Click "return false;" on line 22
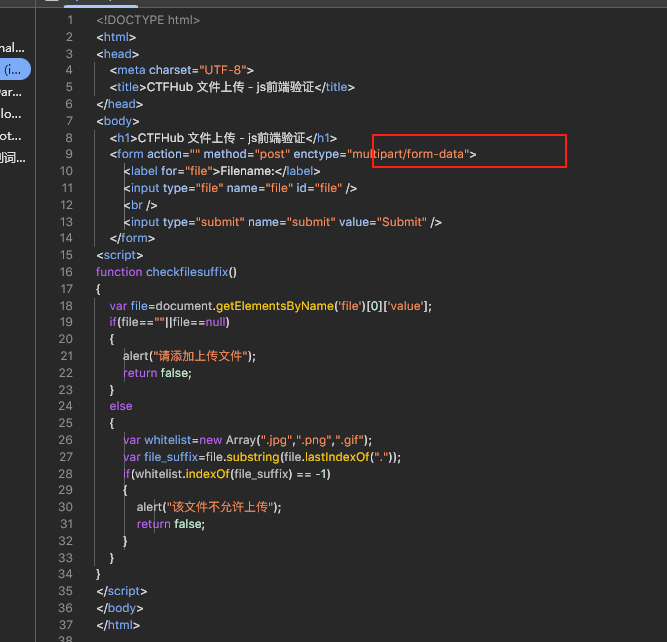Viewport: 667px width, 642px height. 157,373
